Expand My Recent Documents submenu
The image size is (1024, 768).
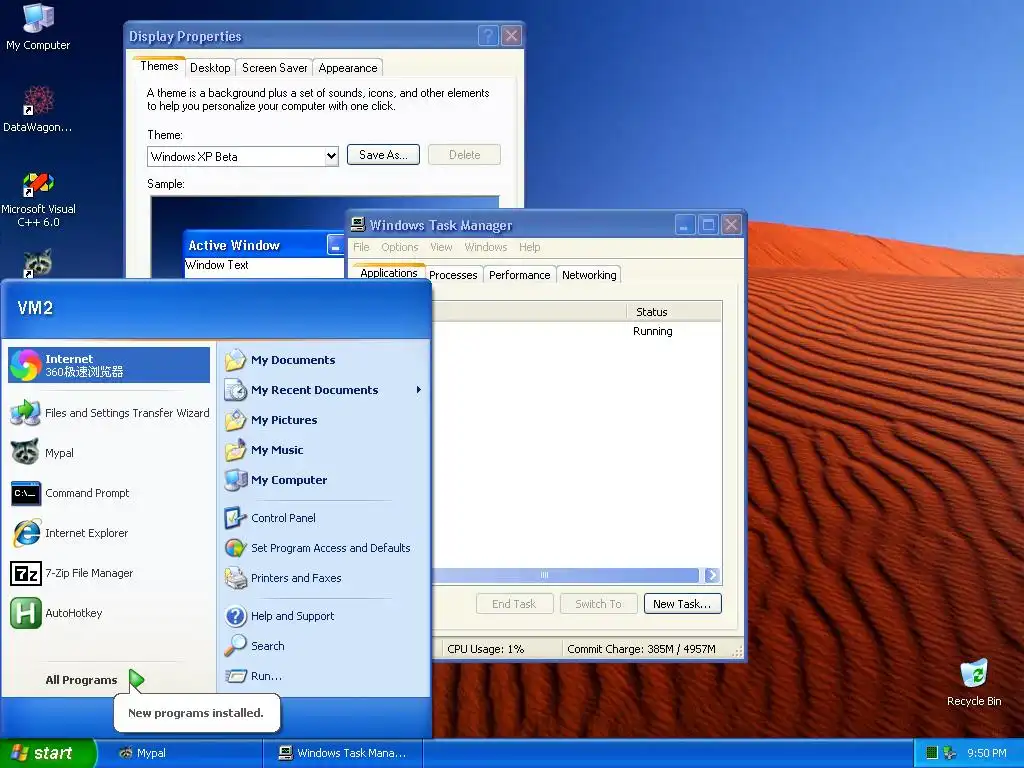click(x=323, y=390)
